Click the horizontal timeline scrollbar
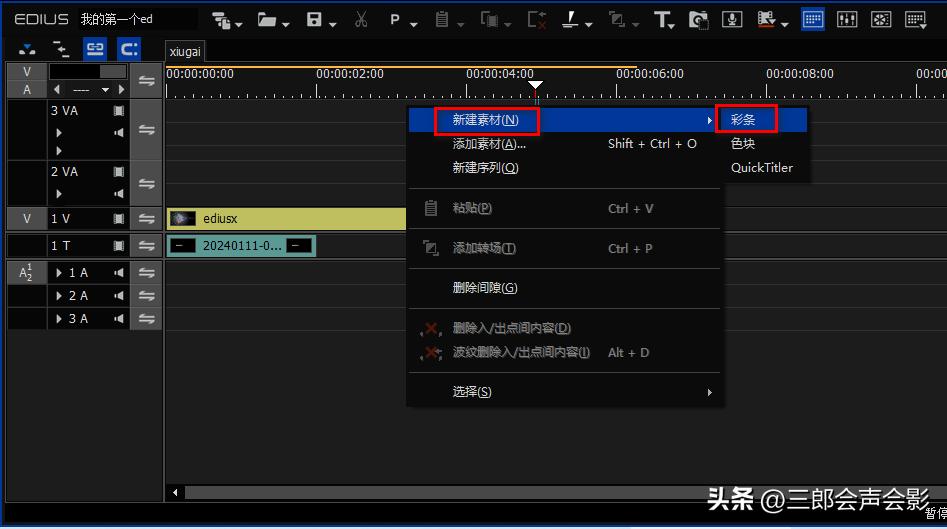 click(x=500, y=492)
